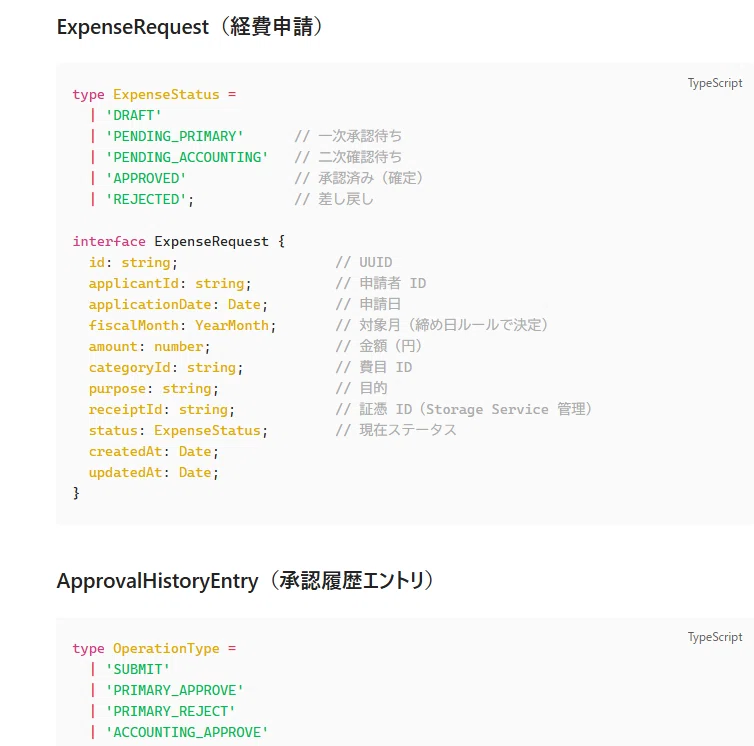Click the 'PENDING_ACCOUNTING' status literal
The height and width of the screenshot is (746, 754).
coord(187,157)
